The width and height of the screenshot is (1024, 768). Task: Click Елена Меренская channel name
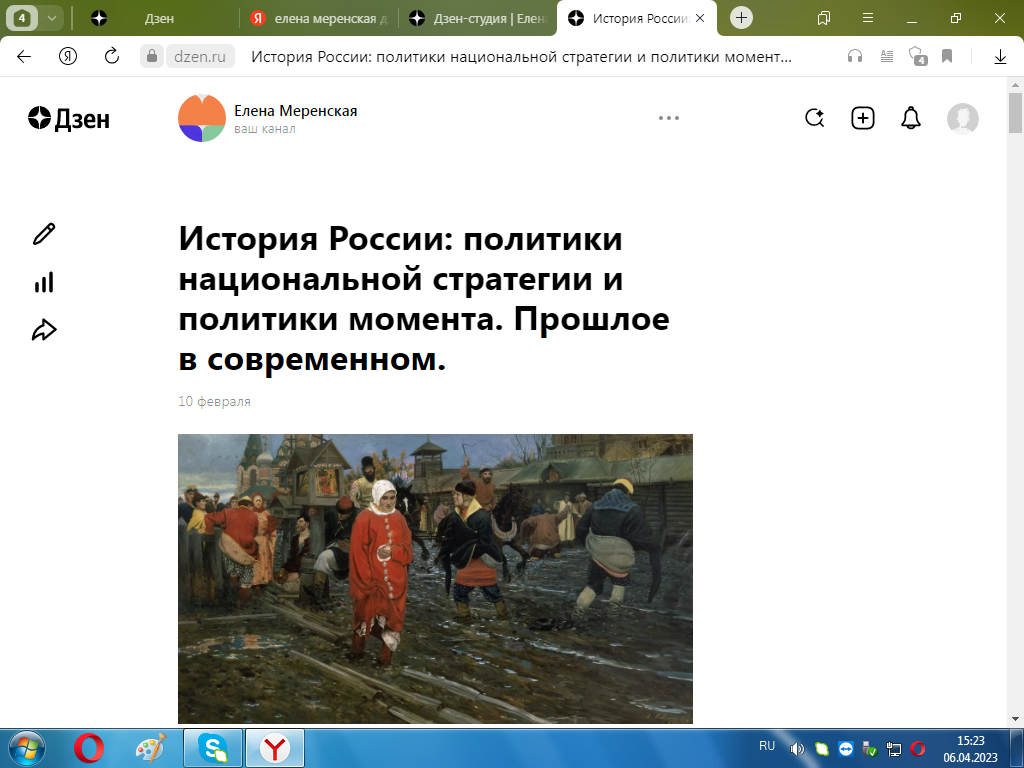(296, 111)
